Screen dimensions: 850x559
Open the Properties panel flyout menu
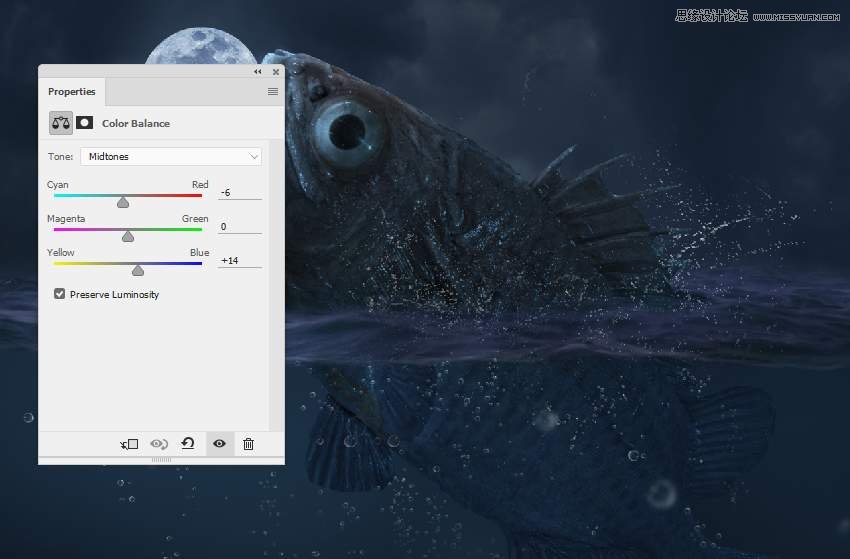(x=272, y=92)
